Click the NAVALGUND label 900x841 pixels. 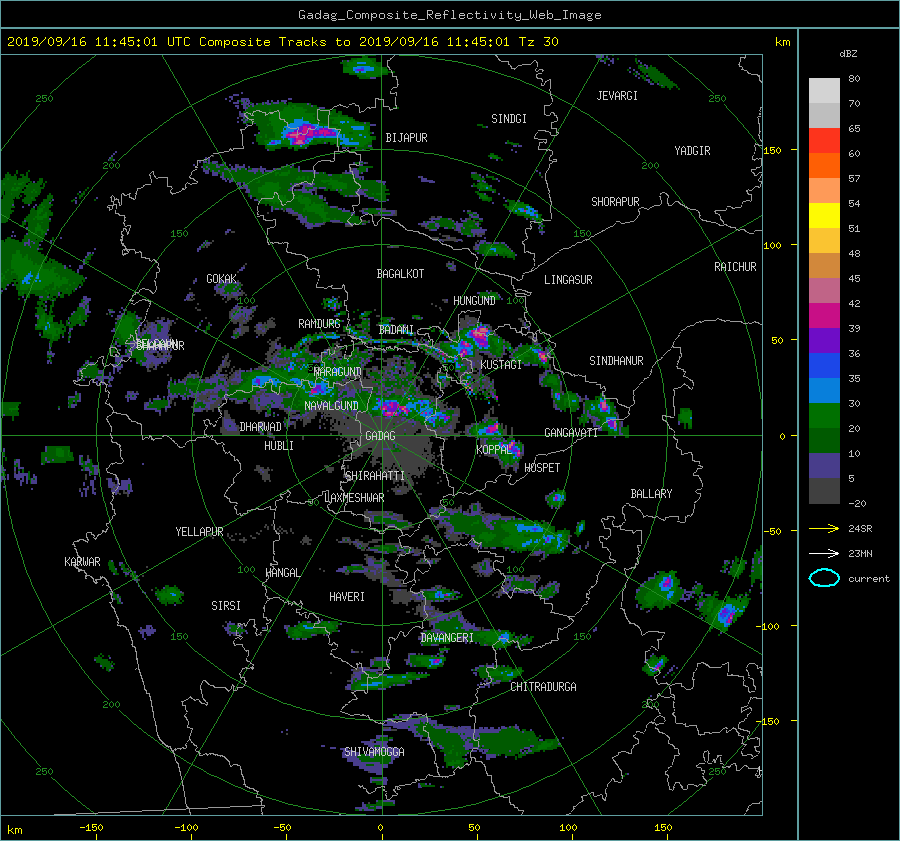331,406
